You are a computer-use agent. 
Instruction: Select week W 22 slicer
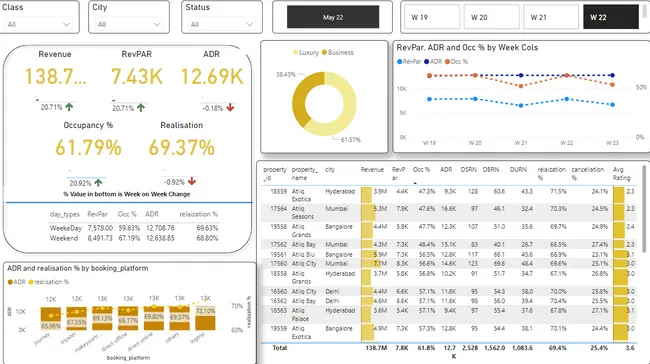pyautogui.click(x=611, y=17)
